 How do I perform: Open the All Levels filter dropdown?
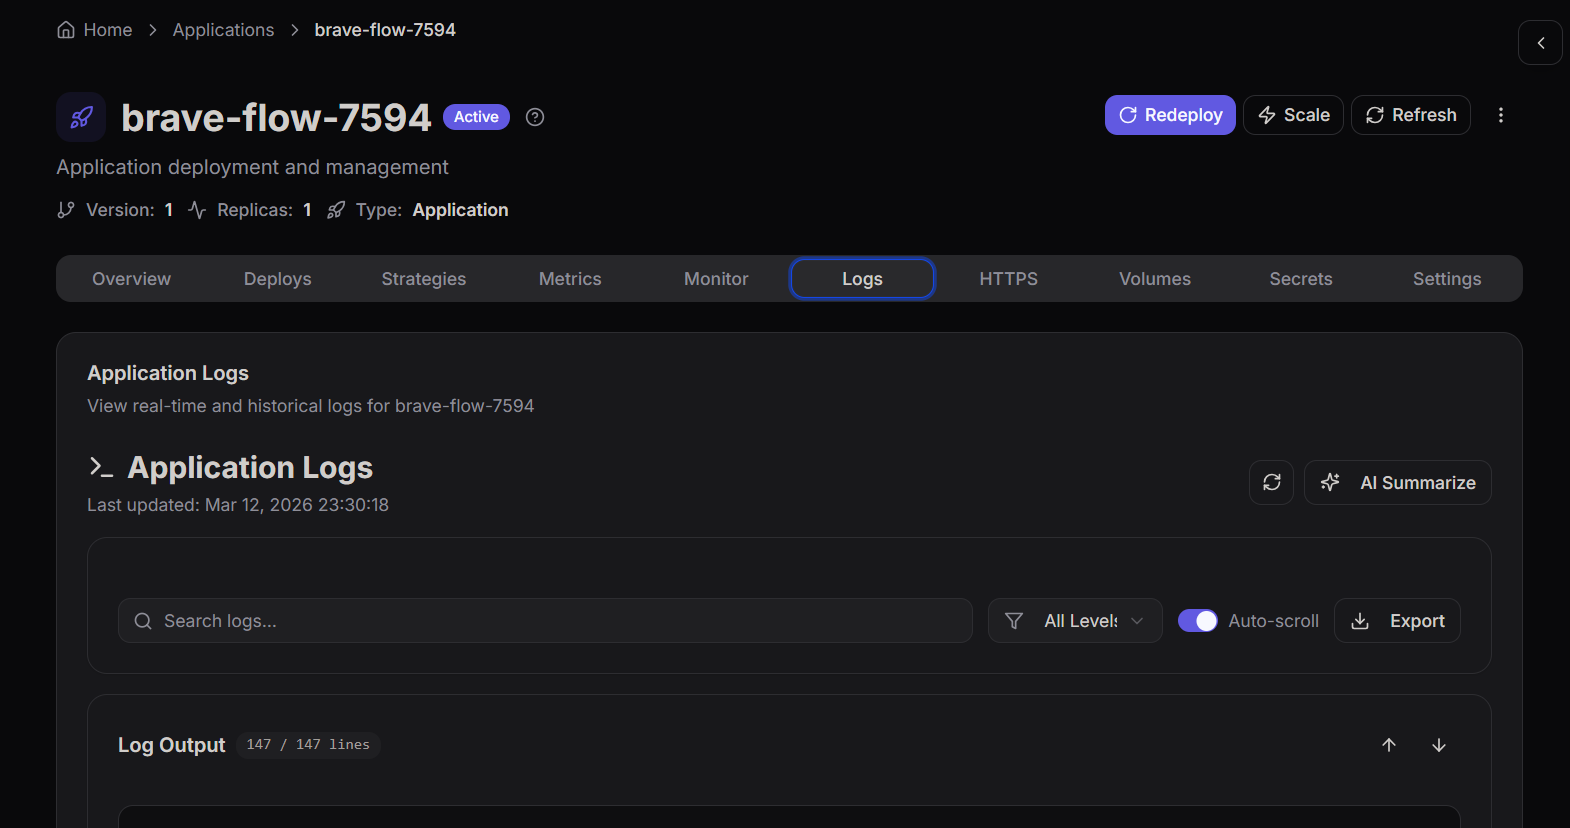pyautogui.click(x=1075, y=621)
